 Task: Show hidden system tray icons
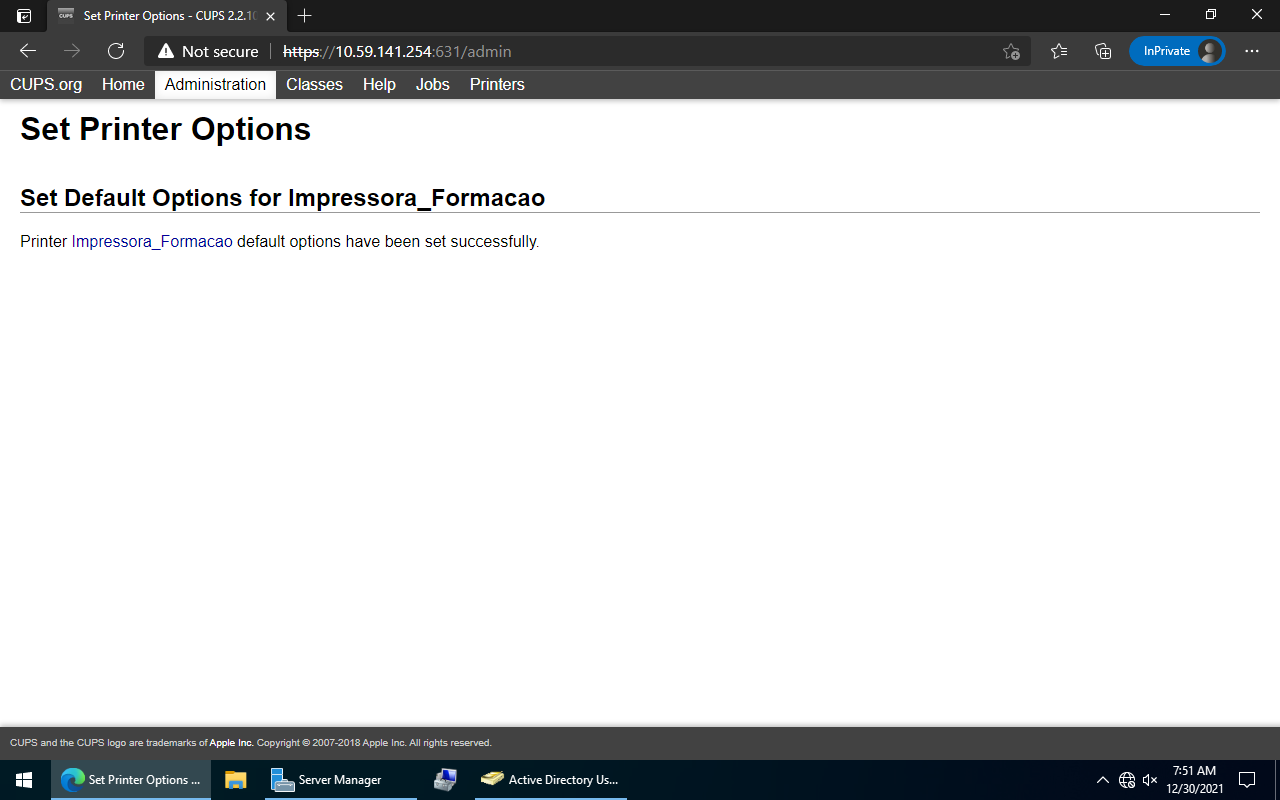(1103, 779)
